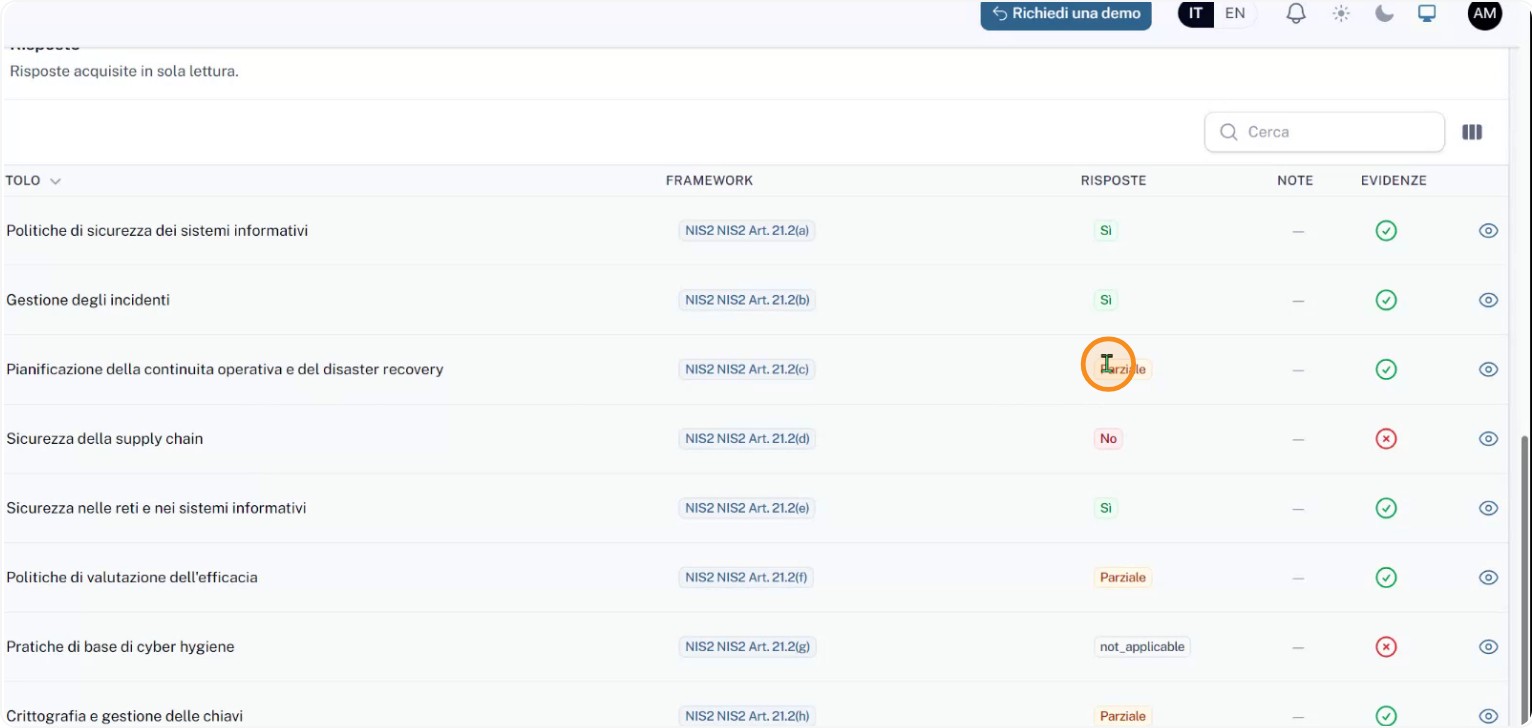Select Politiche di valutazione dell'efficacia title
Screen dimensions: 1532x728
(x=132, y=577)
